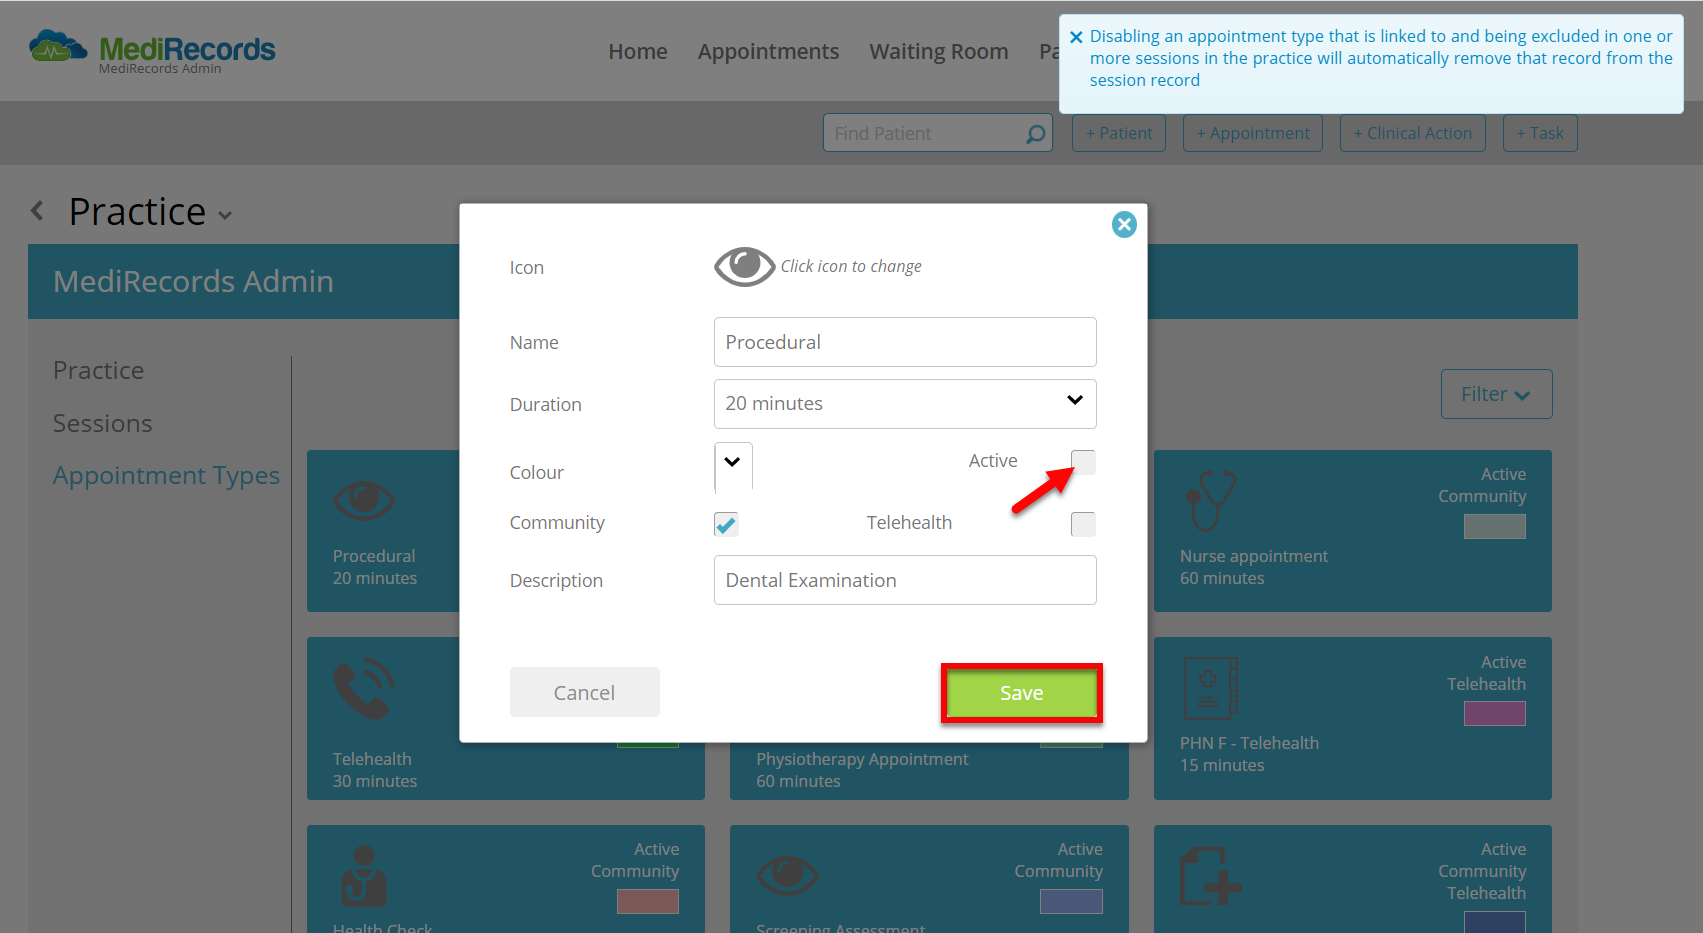Viewport: 1703px width, 933px height.
Task: Click the eye icon to change it
Action: tap(744, 266)
